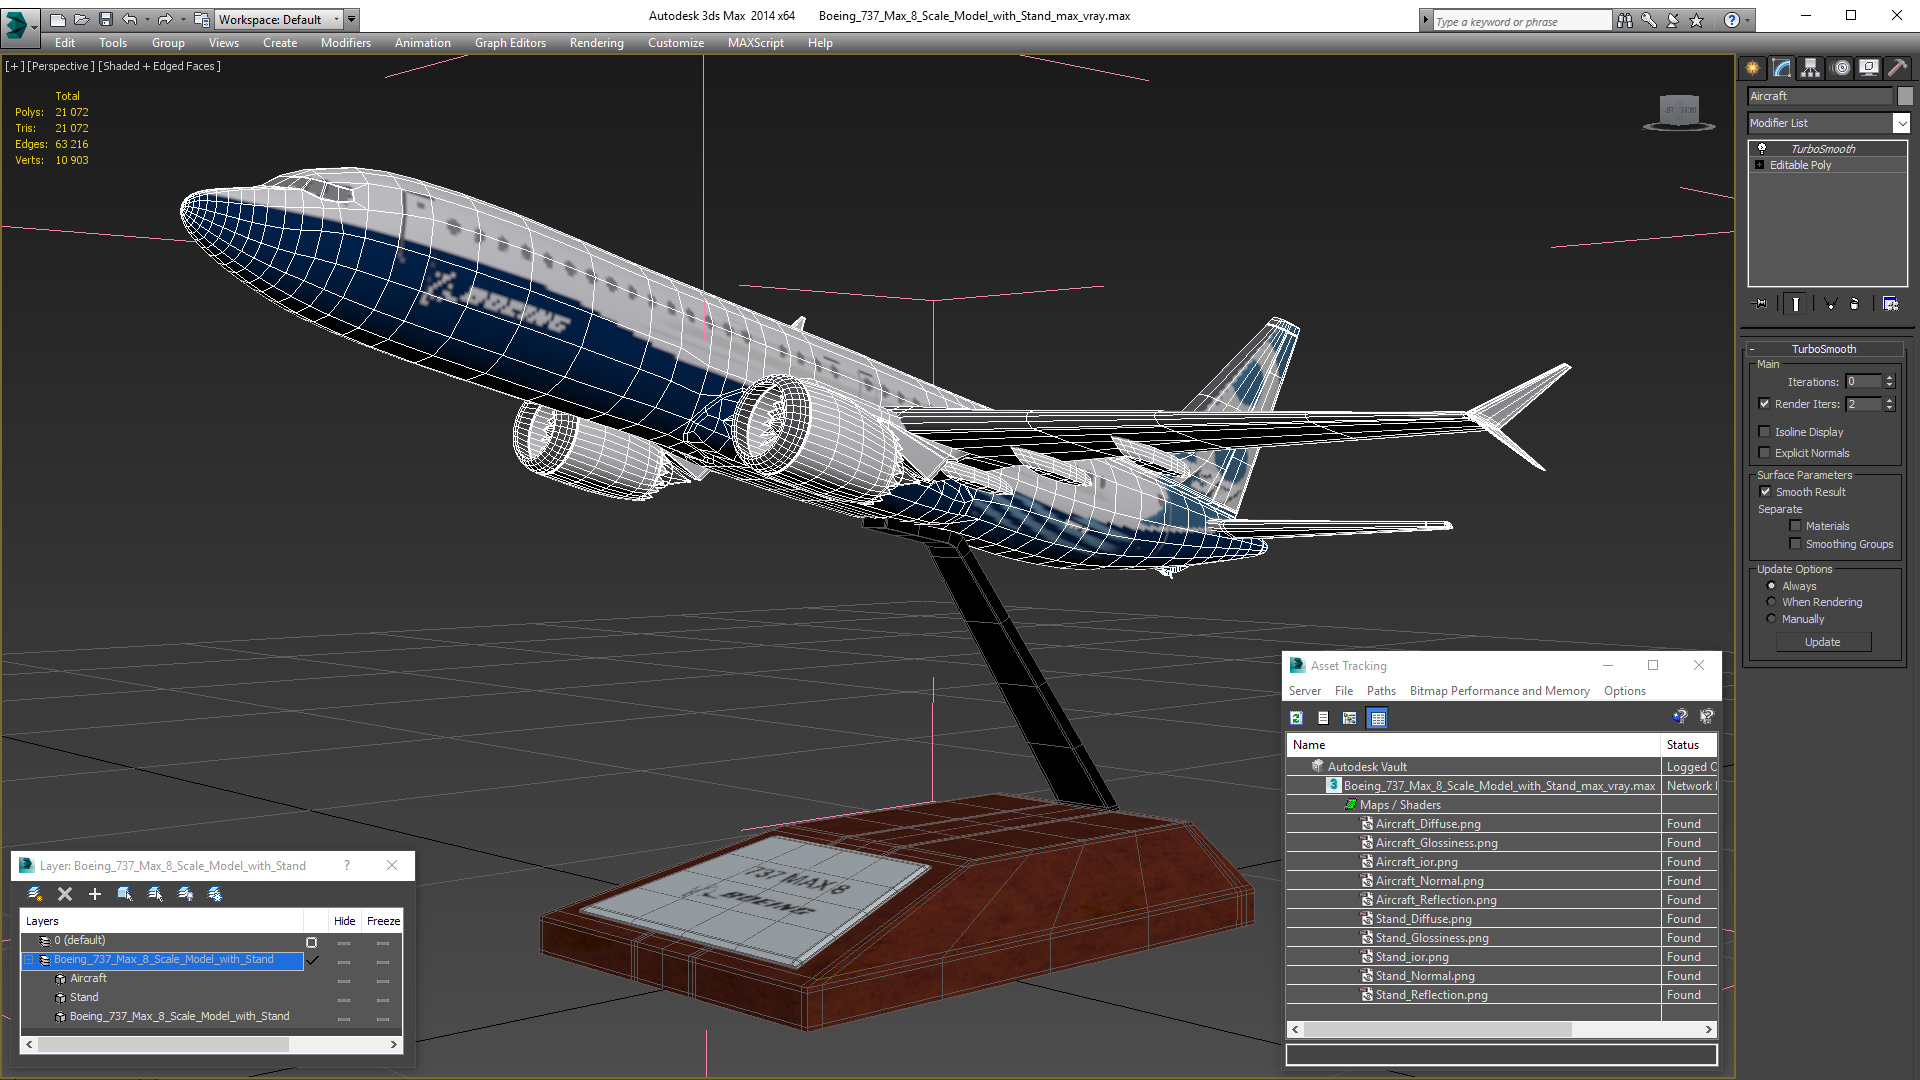Add selected objects to layer plus icon

(95, 894)
